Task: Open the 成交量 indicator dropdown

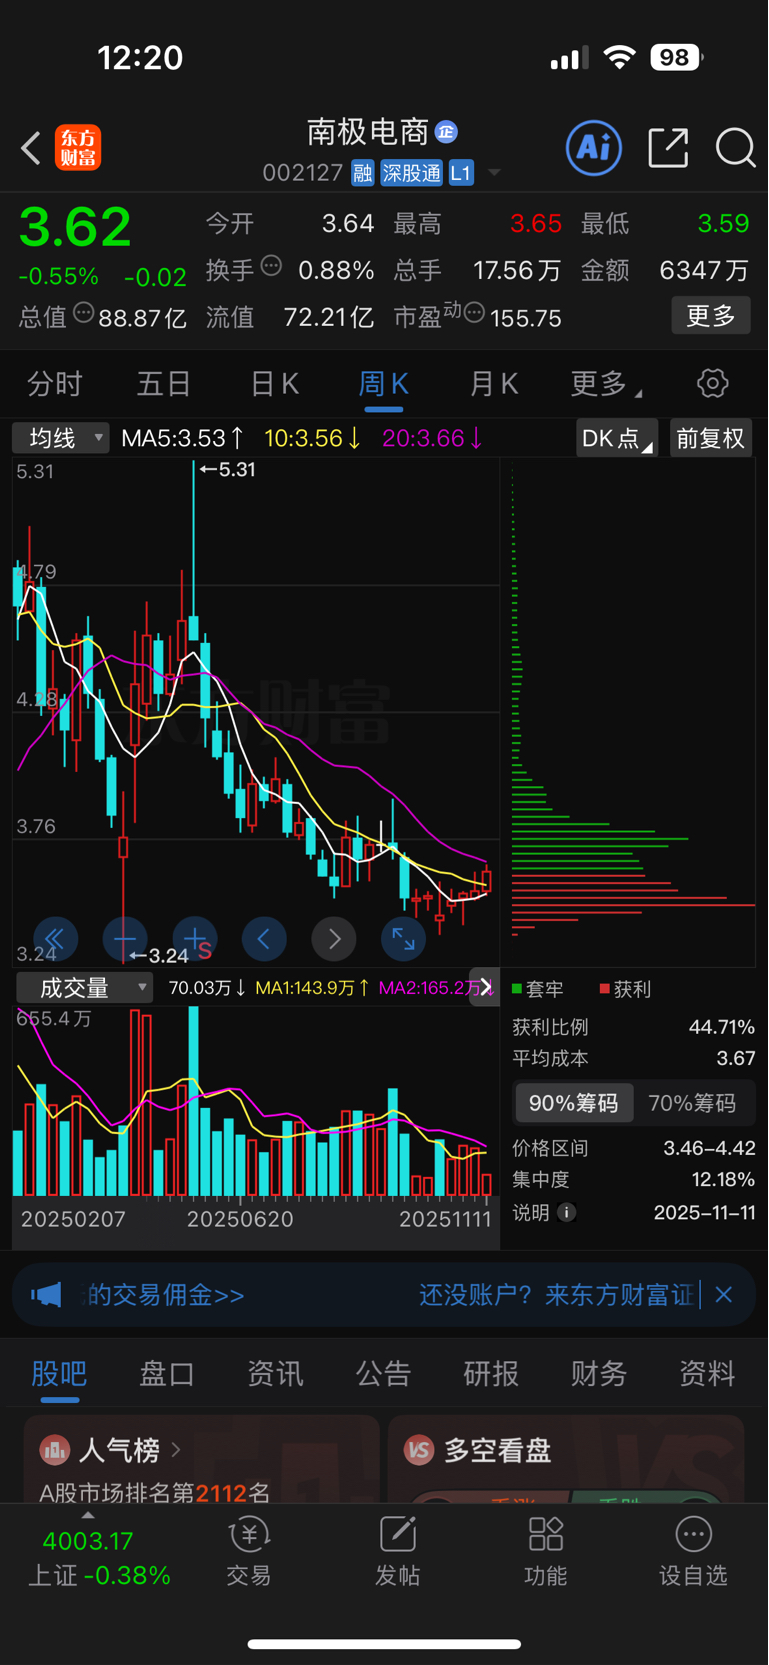Action: pyautogui.click(x=84, y=988)
